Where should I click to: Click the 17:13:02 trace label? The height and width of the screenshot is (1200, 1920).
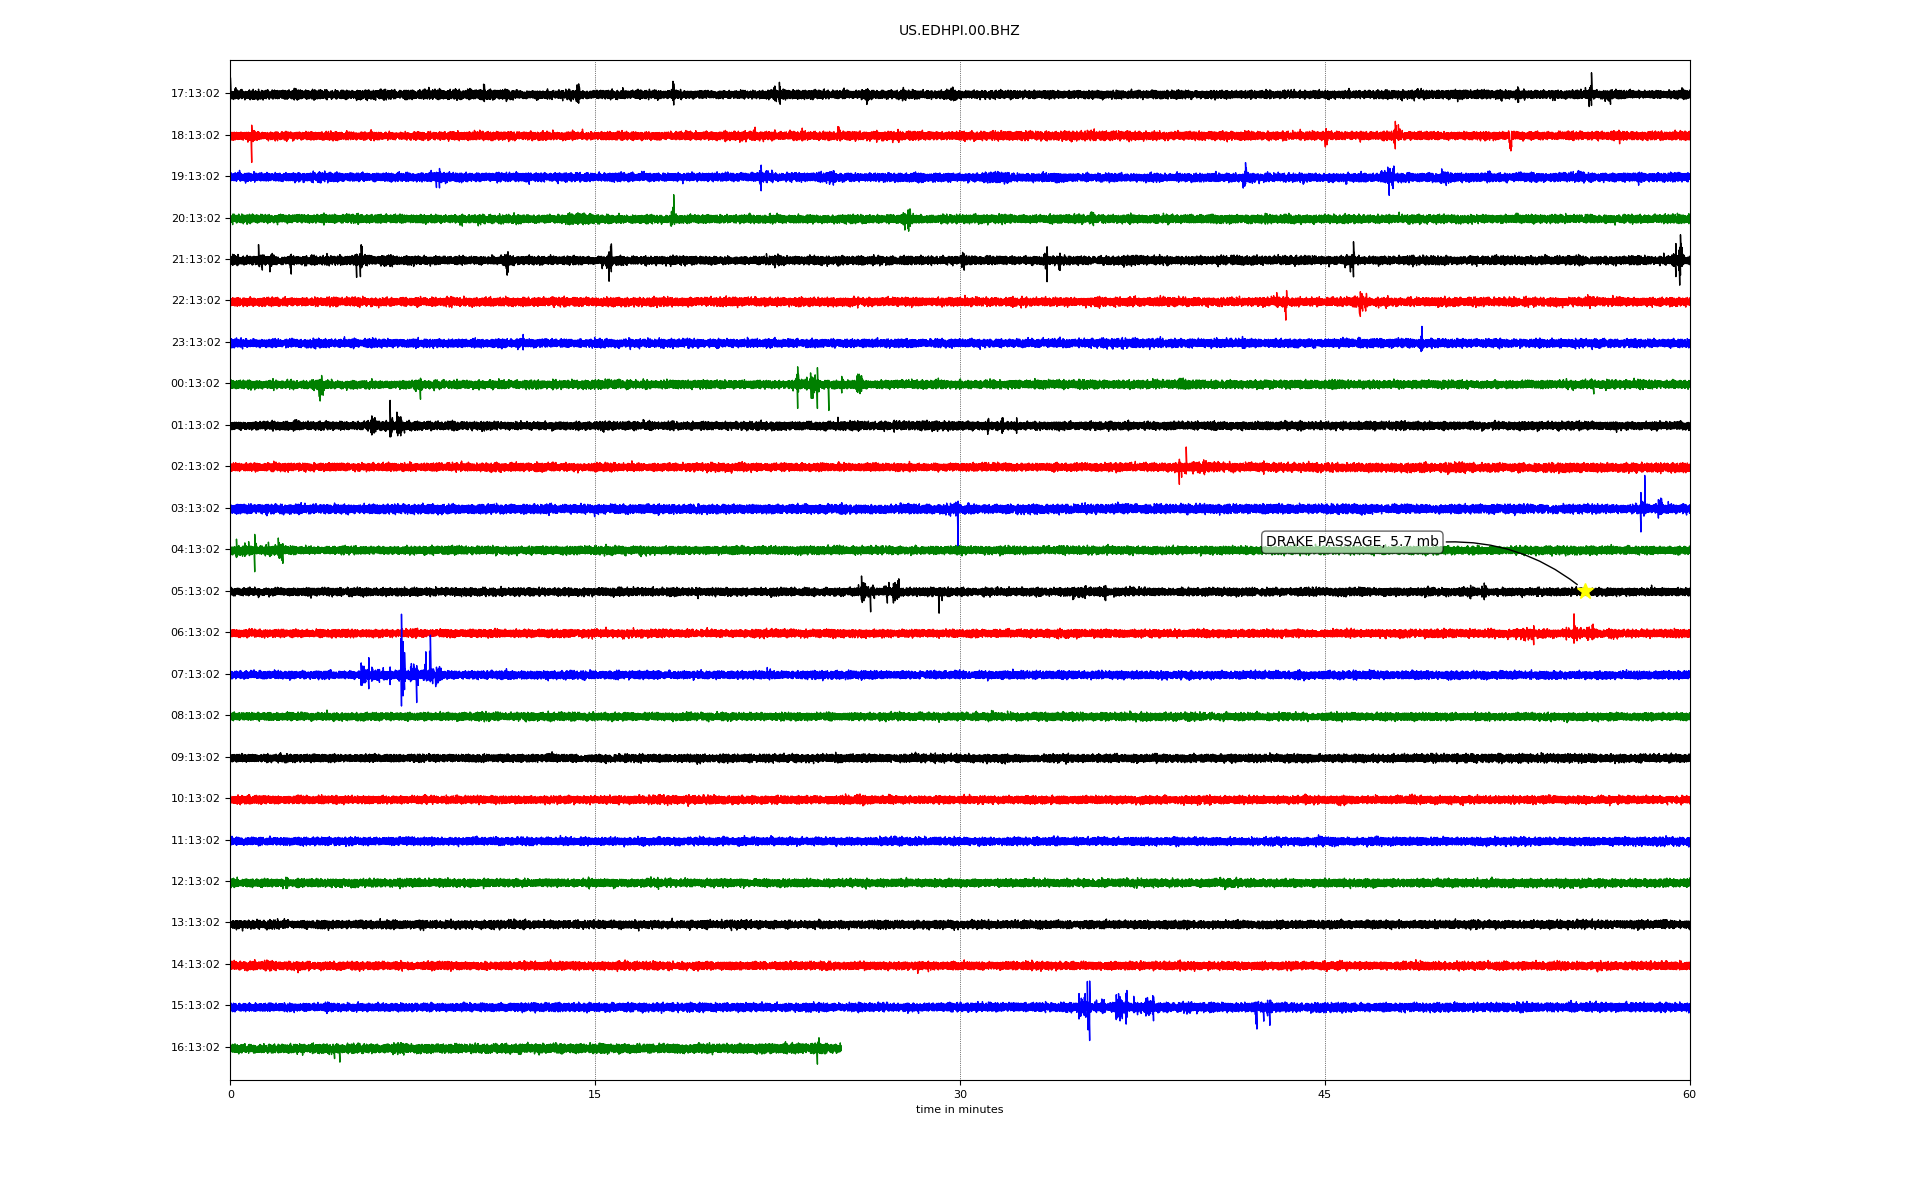point(195,94)
